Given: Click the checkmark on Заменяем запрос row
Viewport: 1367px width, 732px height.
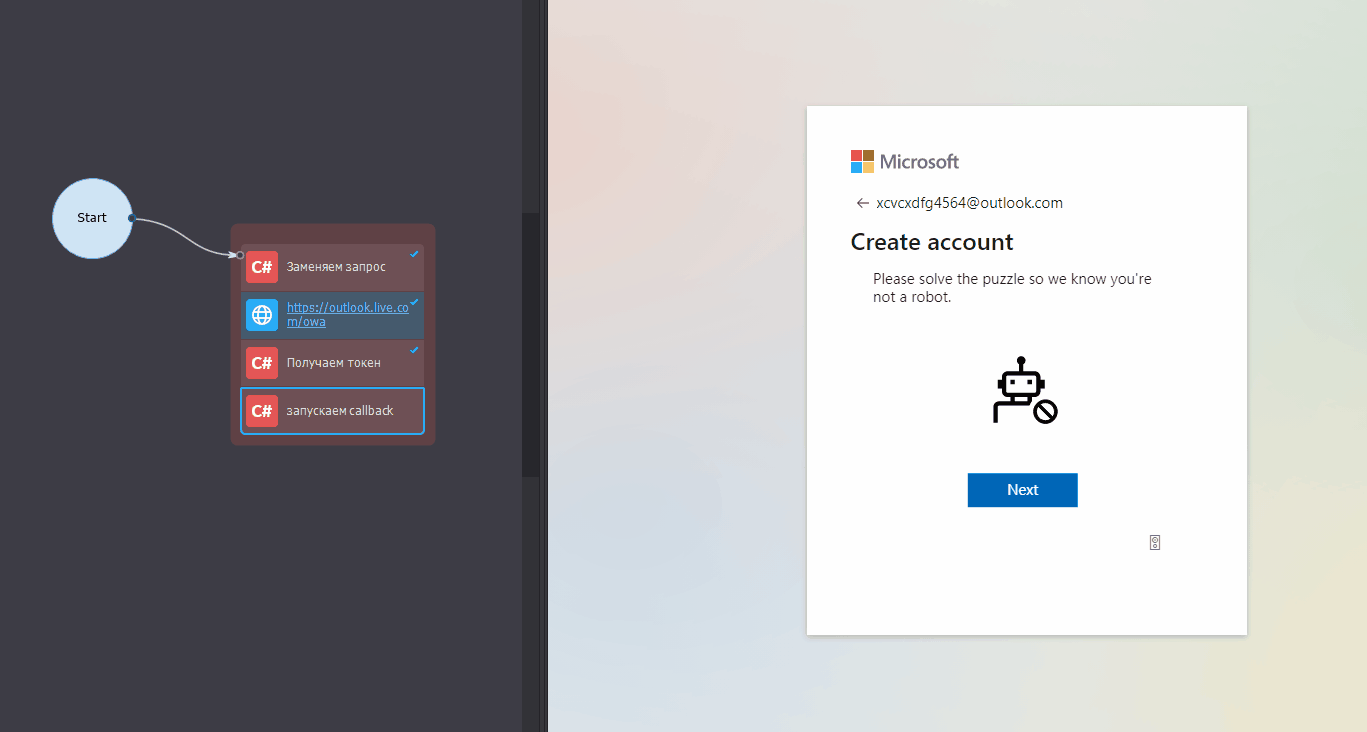Looking at the screenshot, I should click(x=414, y=254).
